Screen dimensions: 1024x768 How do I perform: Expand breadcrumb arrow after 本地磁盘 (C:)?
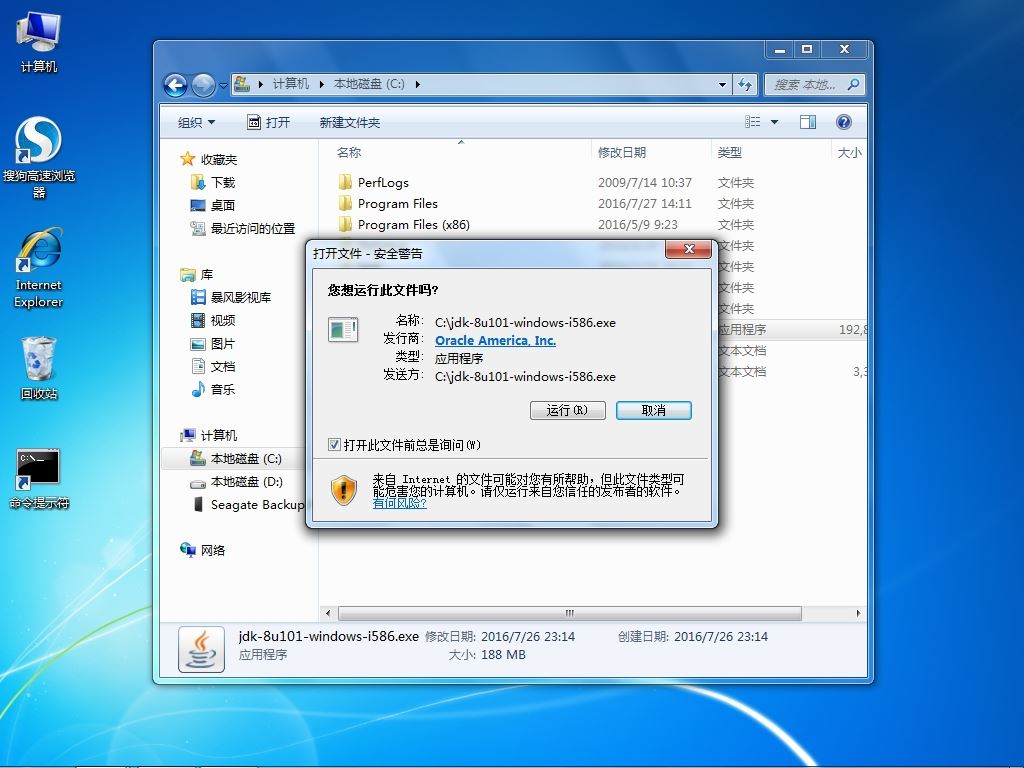click(417, 84)
